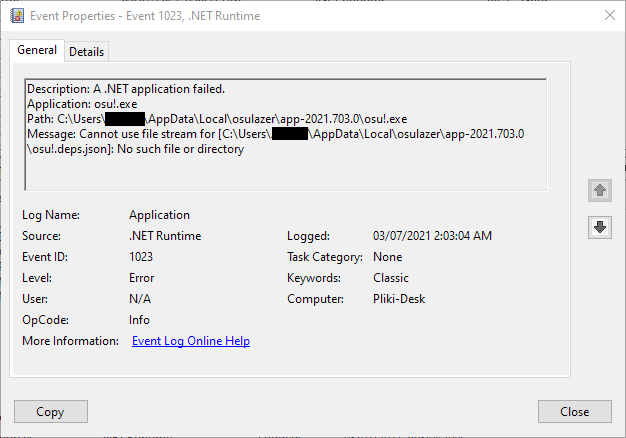The height and width of the screenshot is (438, 626).
Task: Click the 'Application: osu!.exe' description line
Action: point(82,104)
